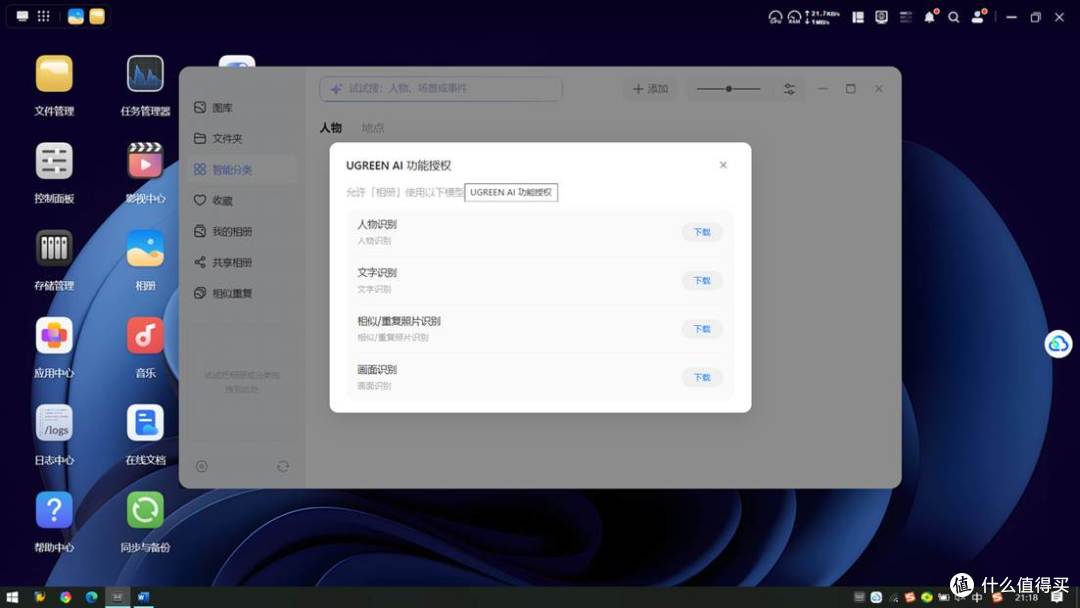The image size is (1080, 608).
Task: Launch the 影视中心 app
Action: coord(145,161)
